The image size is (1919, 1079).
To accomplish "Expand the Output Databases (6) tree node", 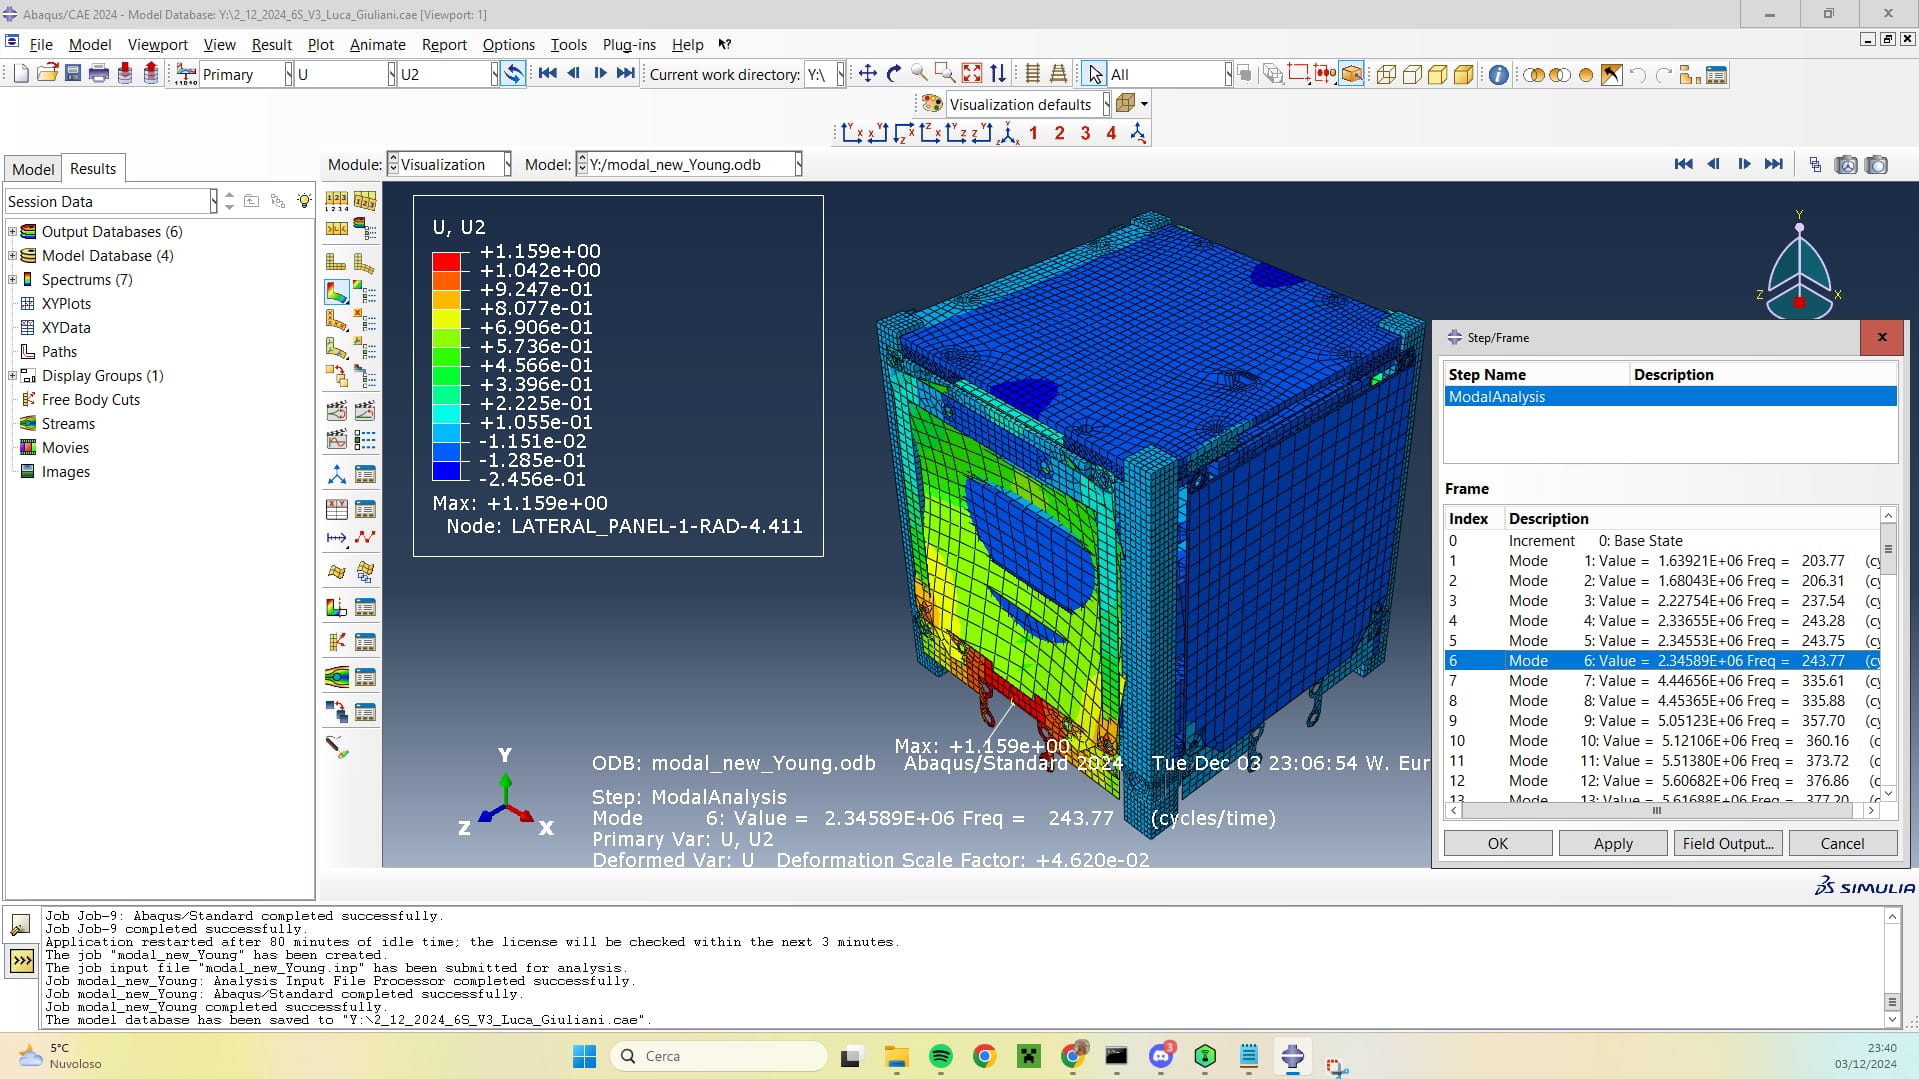I will (x=12, y=231).
